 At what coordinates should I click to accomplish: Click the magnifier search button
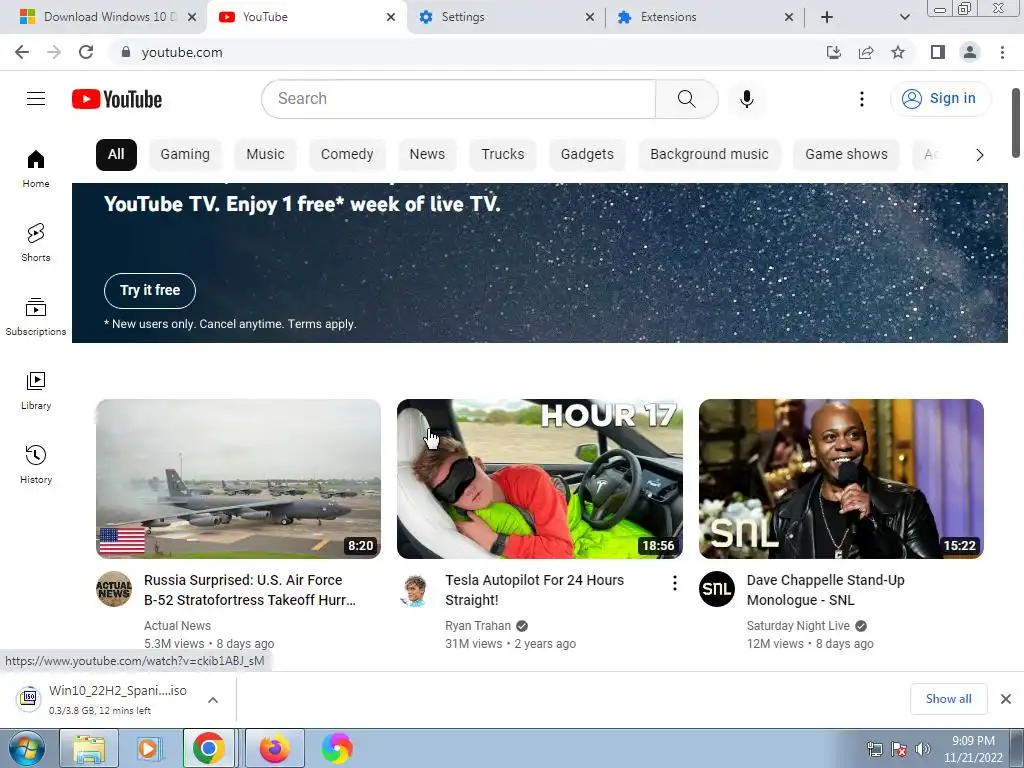(x=686, y=99)
